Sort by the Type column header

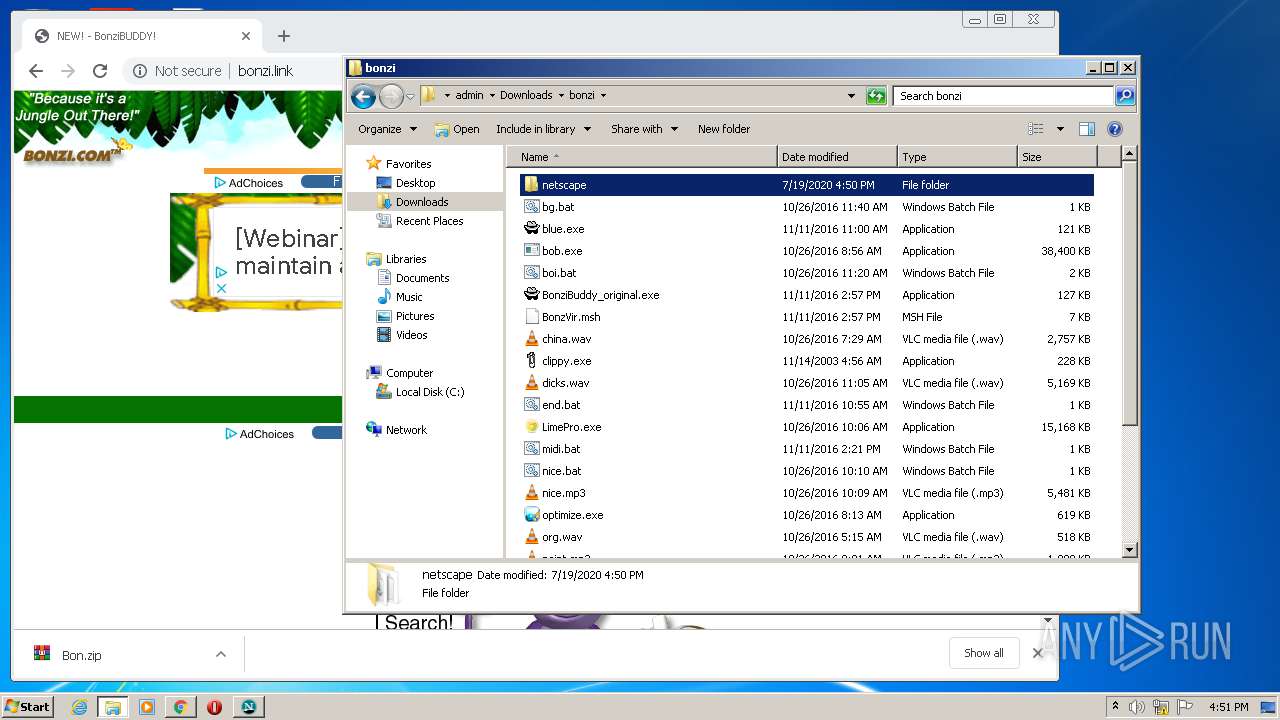957,157
